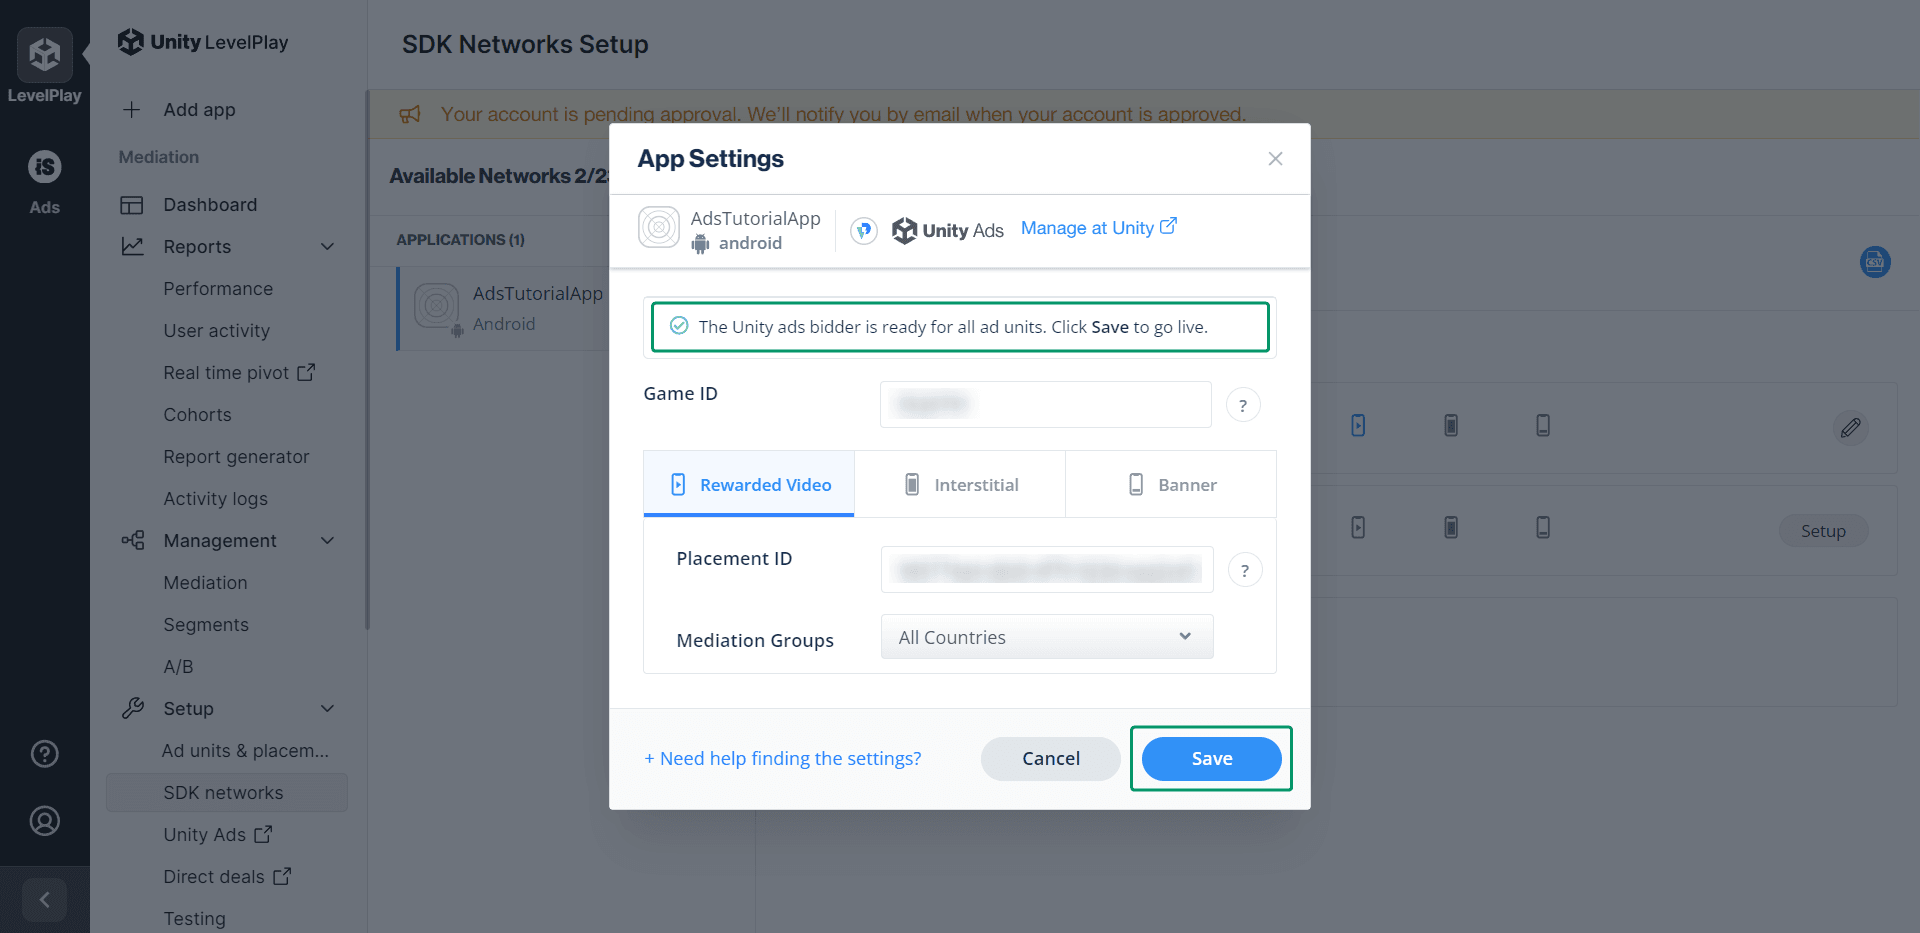1920x933 pixels.
Task: Click the Setup button on the second network row
Action: click(1823, 531)
